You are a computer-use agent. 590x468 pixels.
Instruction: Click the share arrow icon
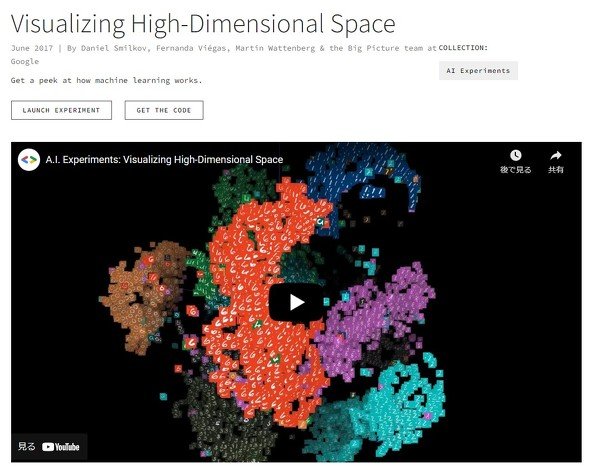556,155
